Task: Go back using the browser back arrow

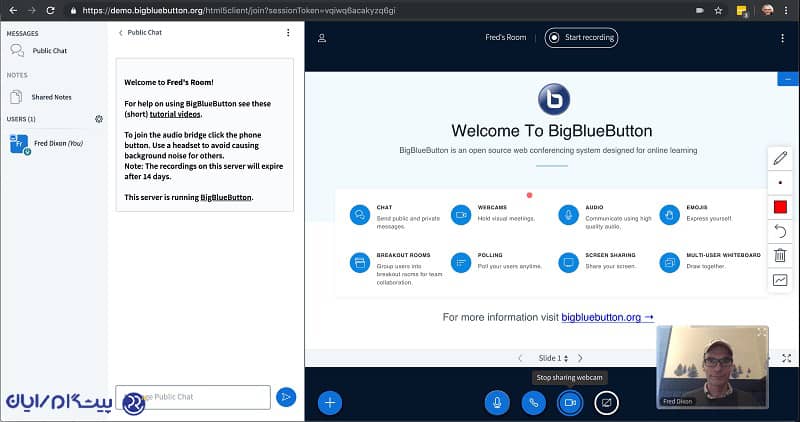Action: (13, 10)
